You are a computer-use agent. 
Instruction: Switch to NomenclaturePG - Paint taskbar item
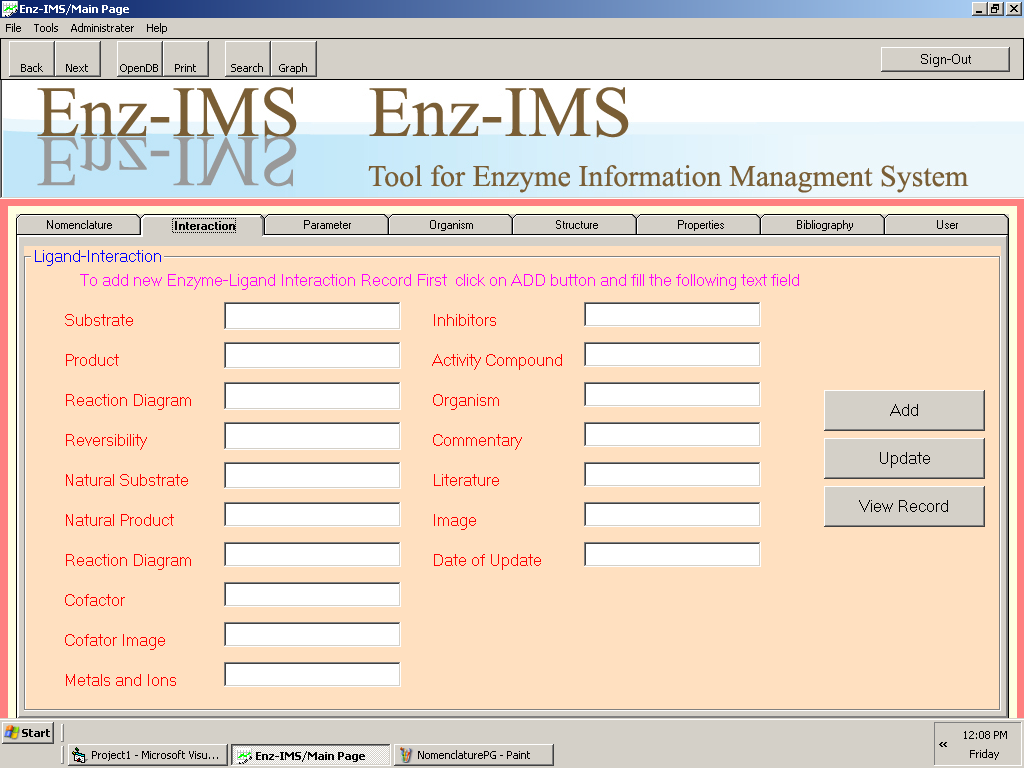(474, 755)
